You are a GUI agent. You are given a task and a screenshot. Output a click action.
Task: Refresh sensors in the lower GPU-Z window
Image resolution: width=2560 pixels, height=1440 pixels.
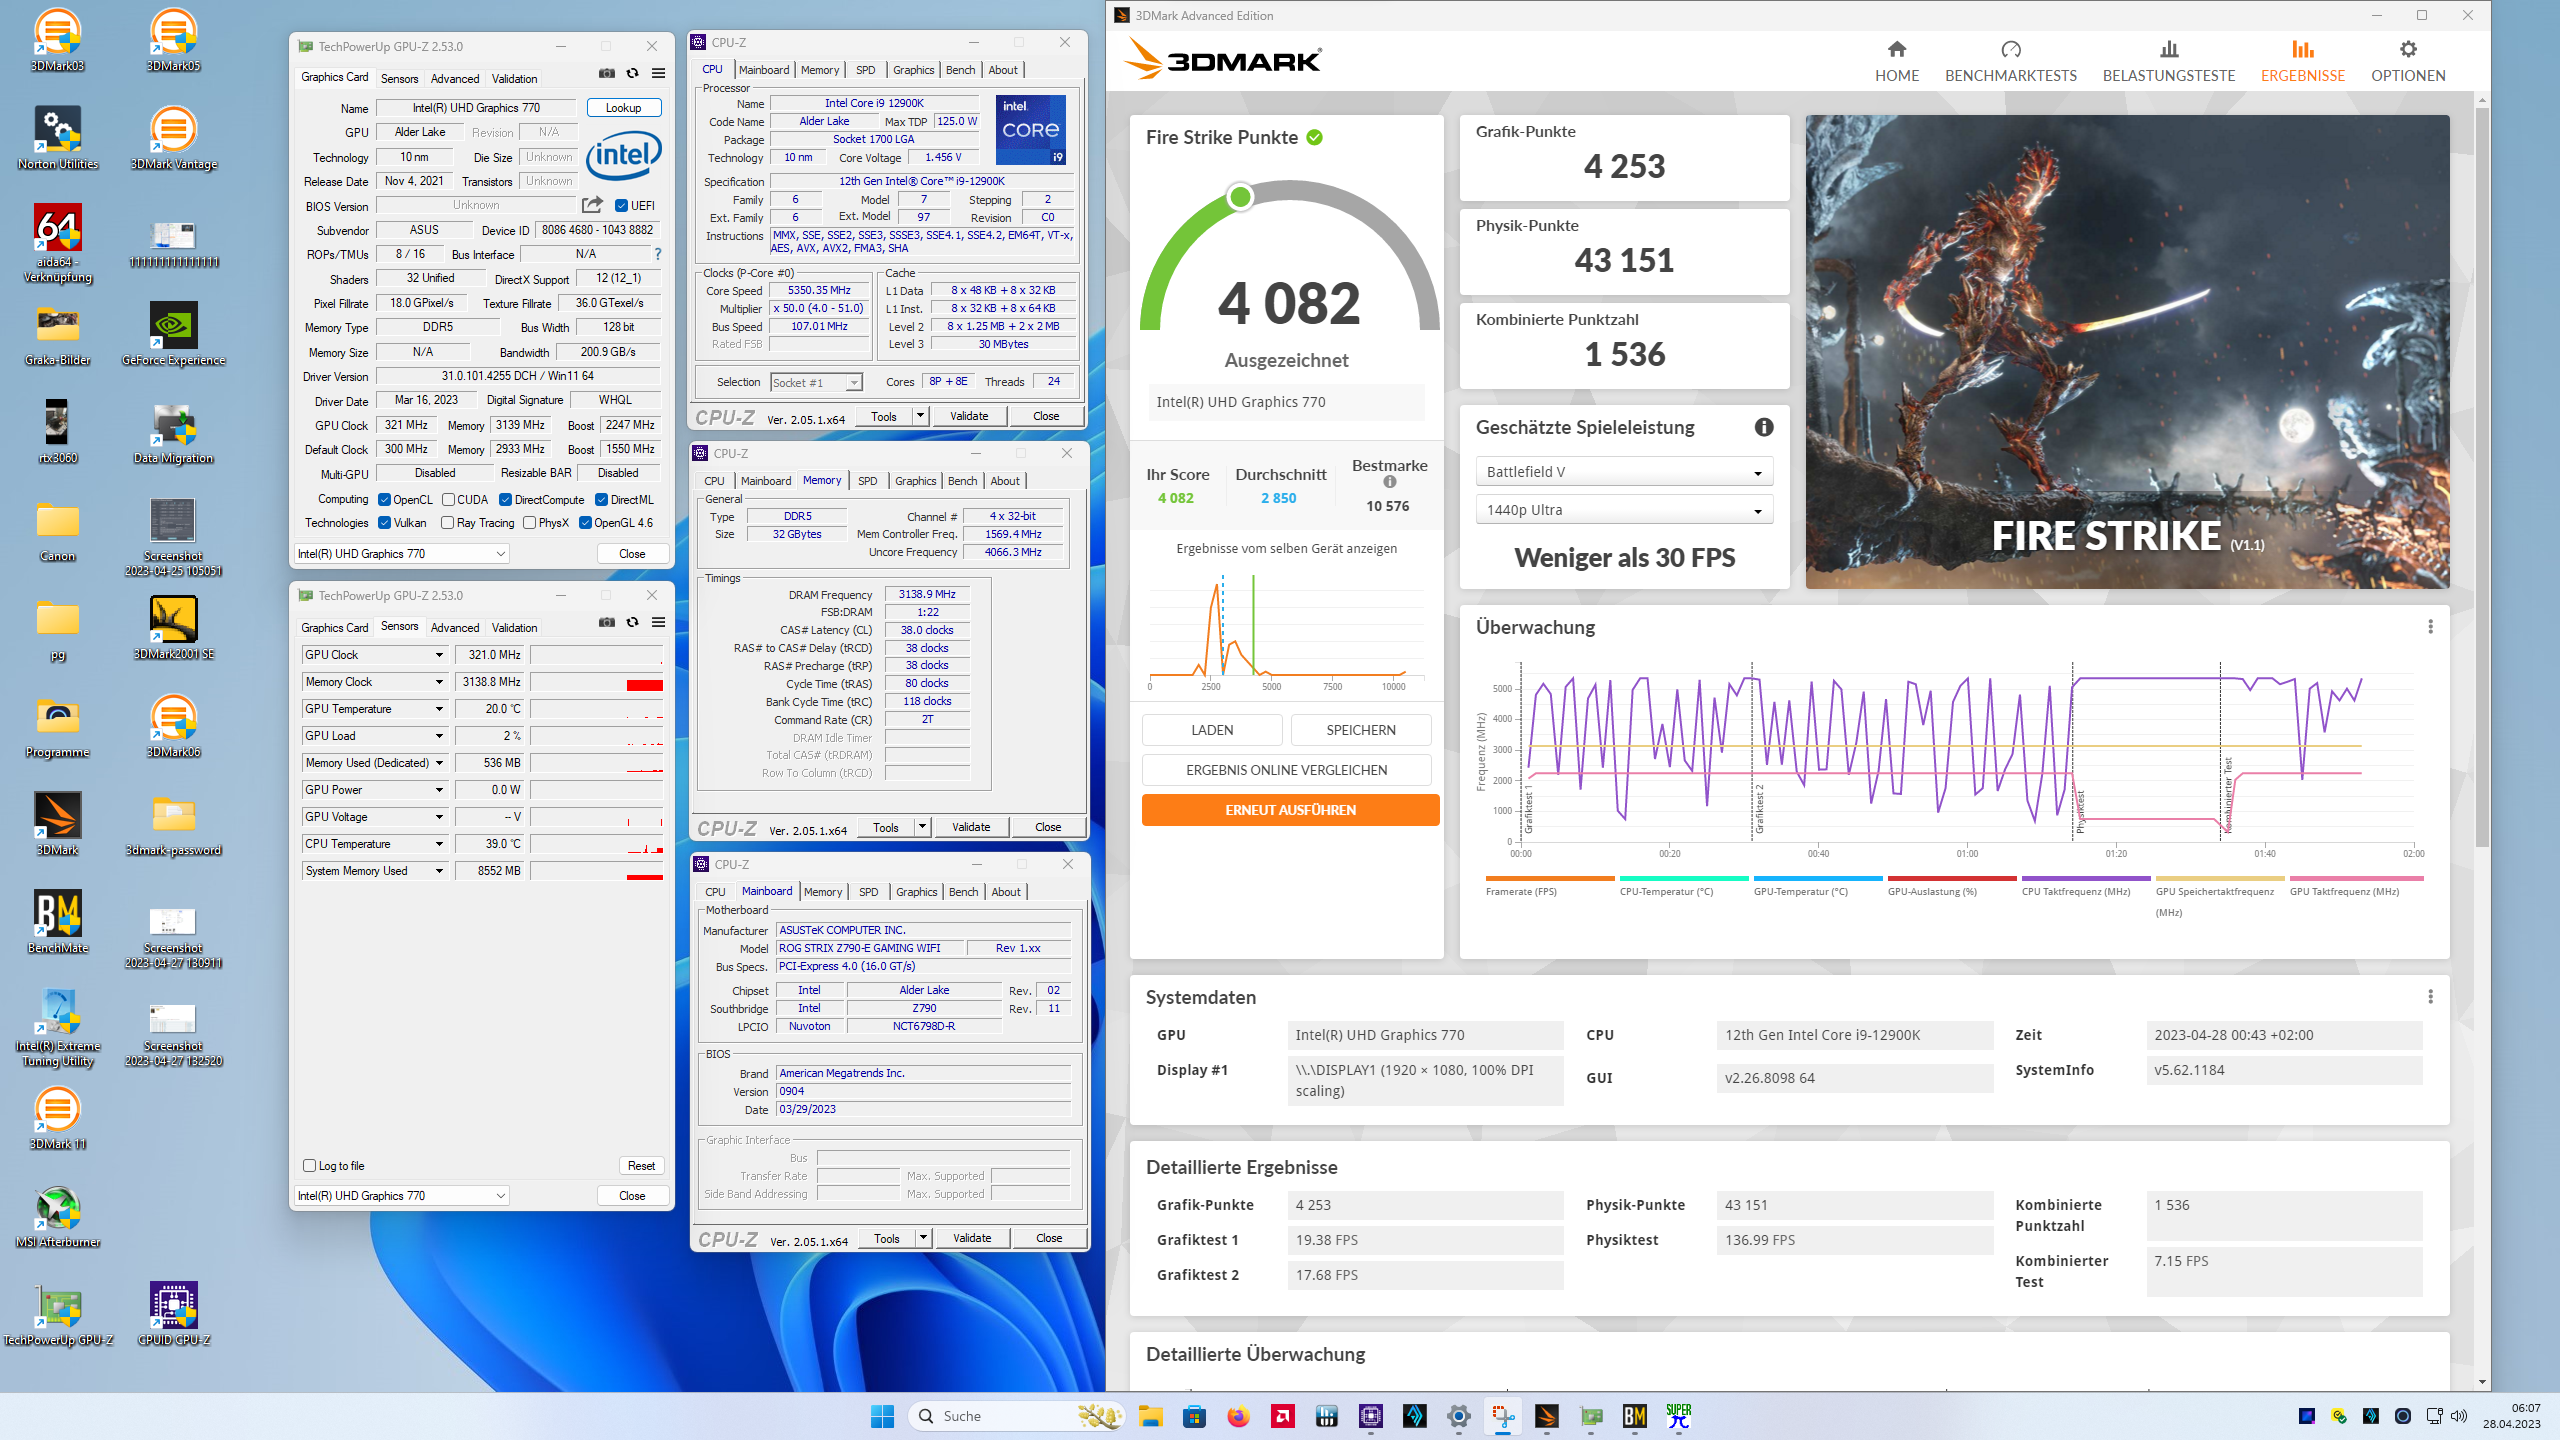tap(632, 622)
